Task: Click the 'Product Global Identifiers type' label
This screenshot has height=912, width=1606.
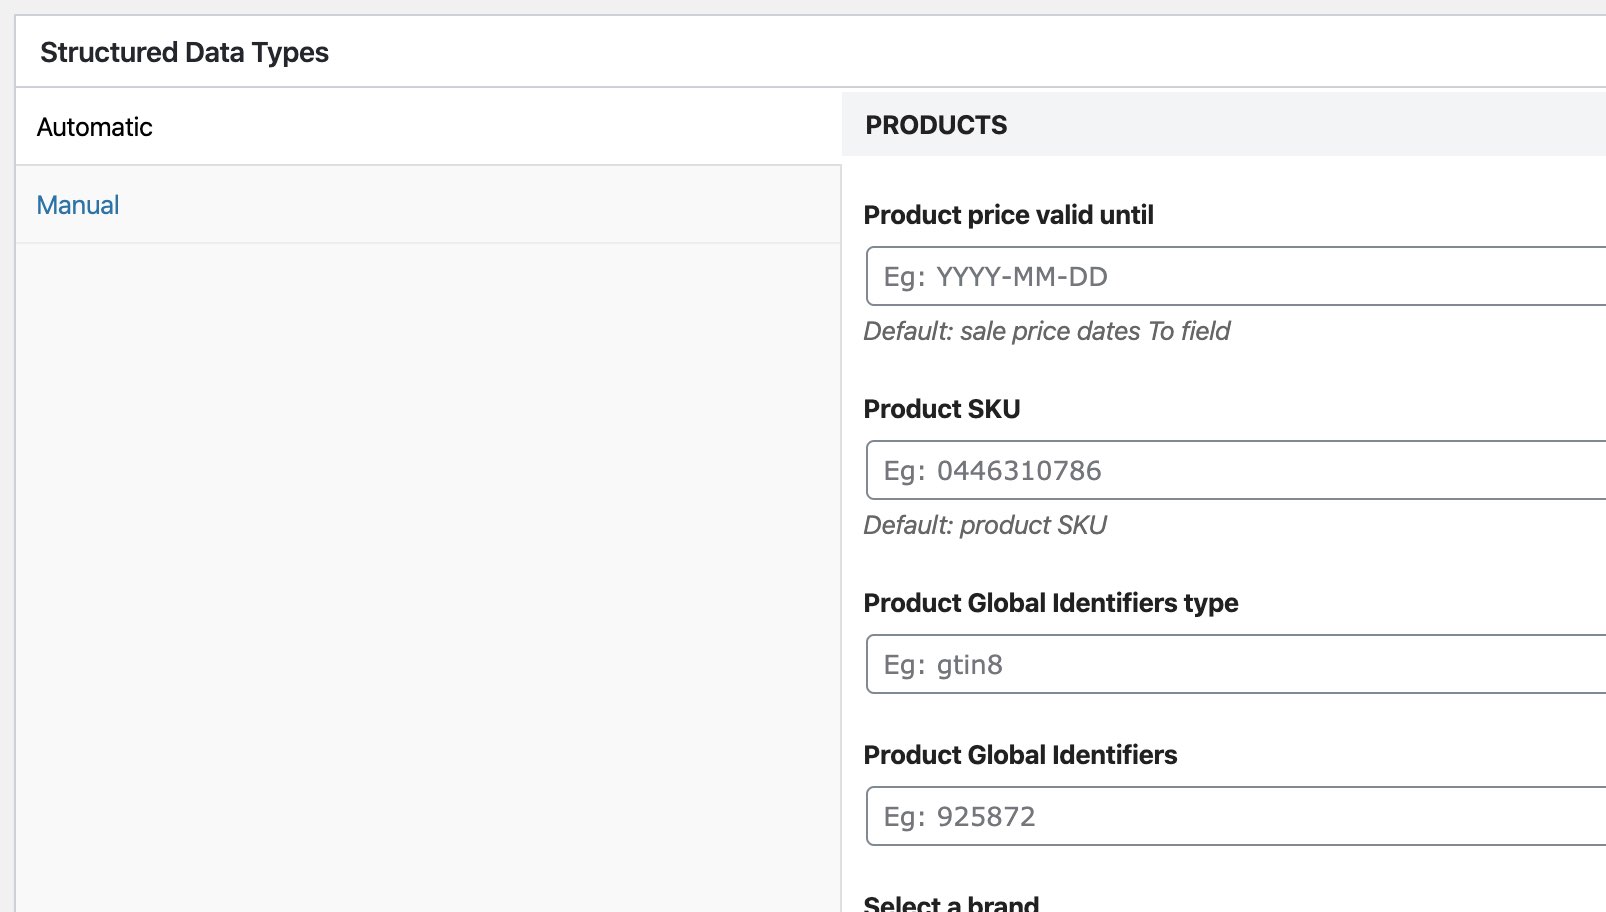Action: 1051,603
